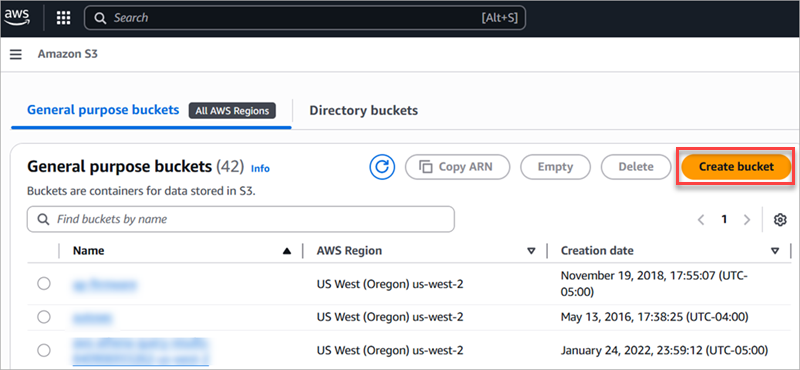The height and width of the screenshot is (370, 800).
Task: Click the November 19, 2018 creation date
Action: [x=654, y=284]
